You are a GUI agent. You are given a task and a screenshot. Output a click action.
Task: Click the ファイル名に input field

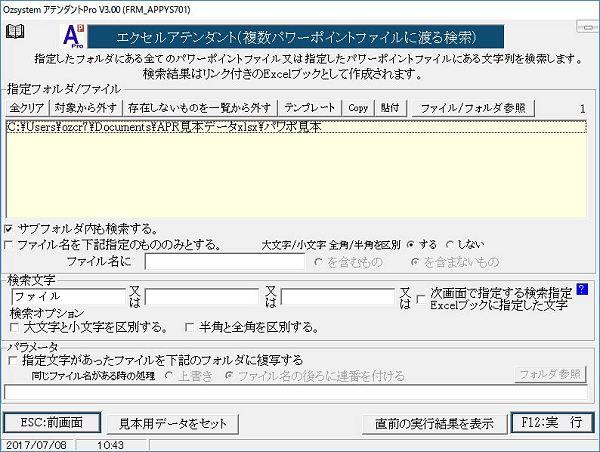[x=225, y=262]
